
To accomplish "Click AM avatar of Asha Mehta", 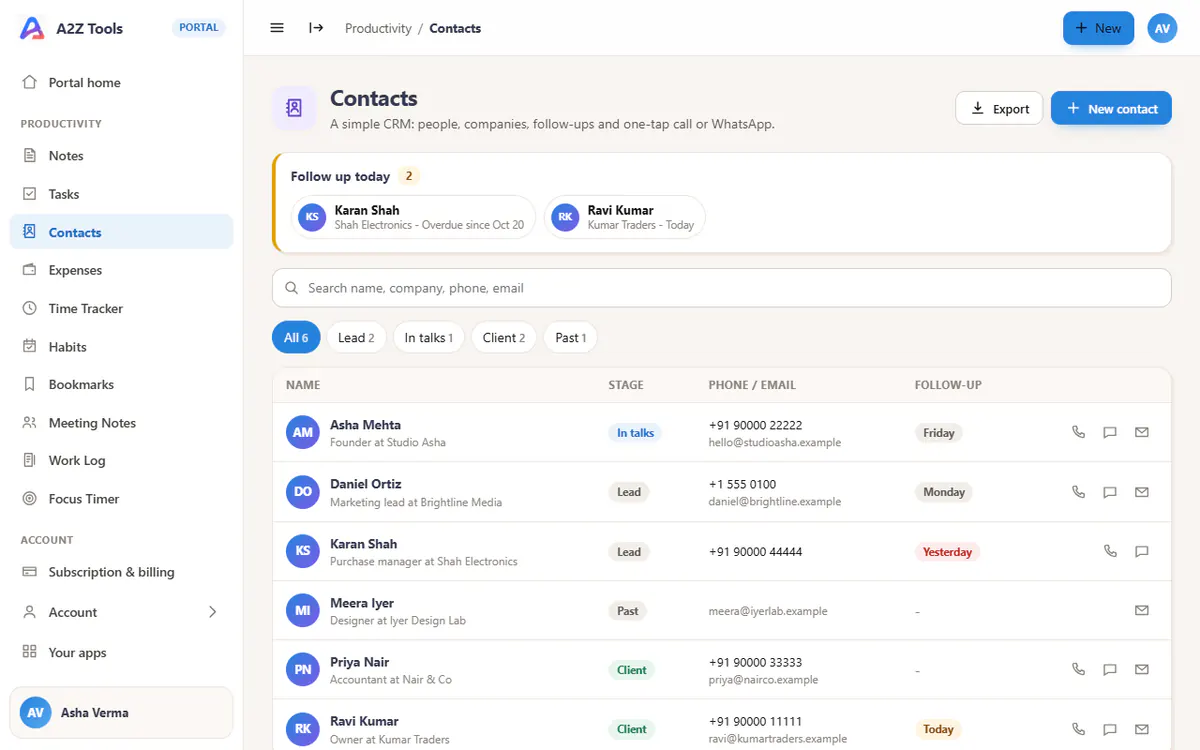I will [302, 432].
